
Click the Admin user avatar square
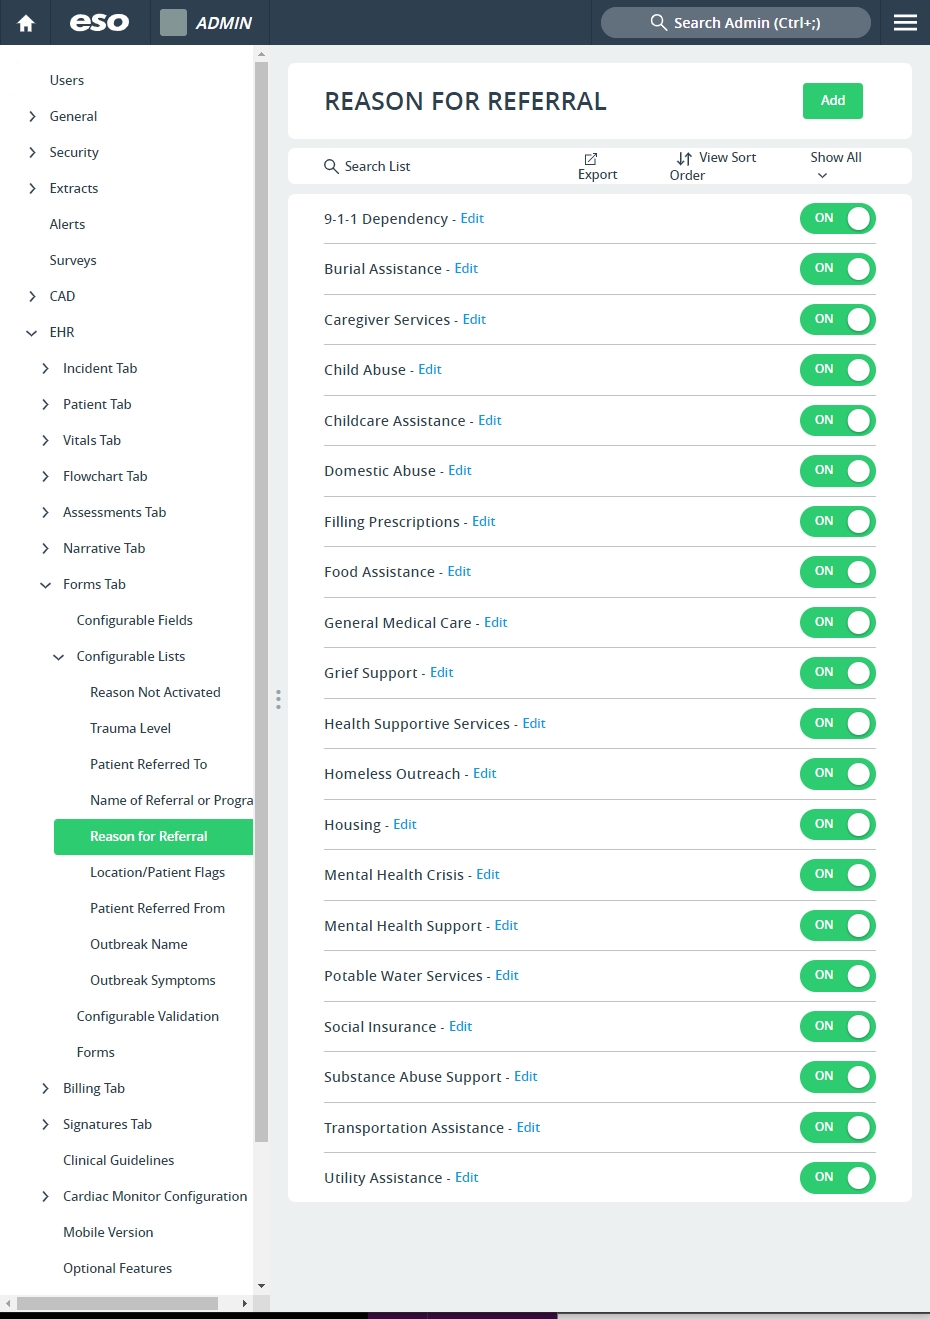tap(173, 22)
